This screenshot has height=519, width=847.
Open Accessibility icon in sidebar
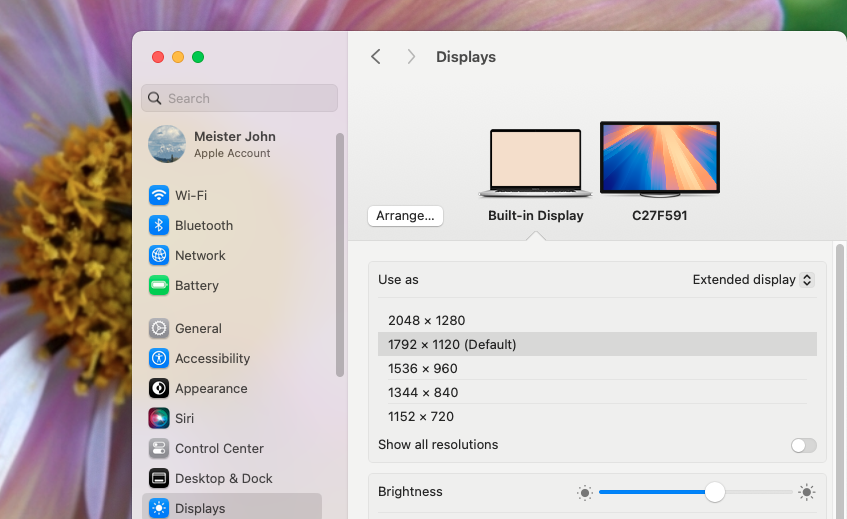tap(159, 358)
